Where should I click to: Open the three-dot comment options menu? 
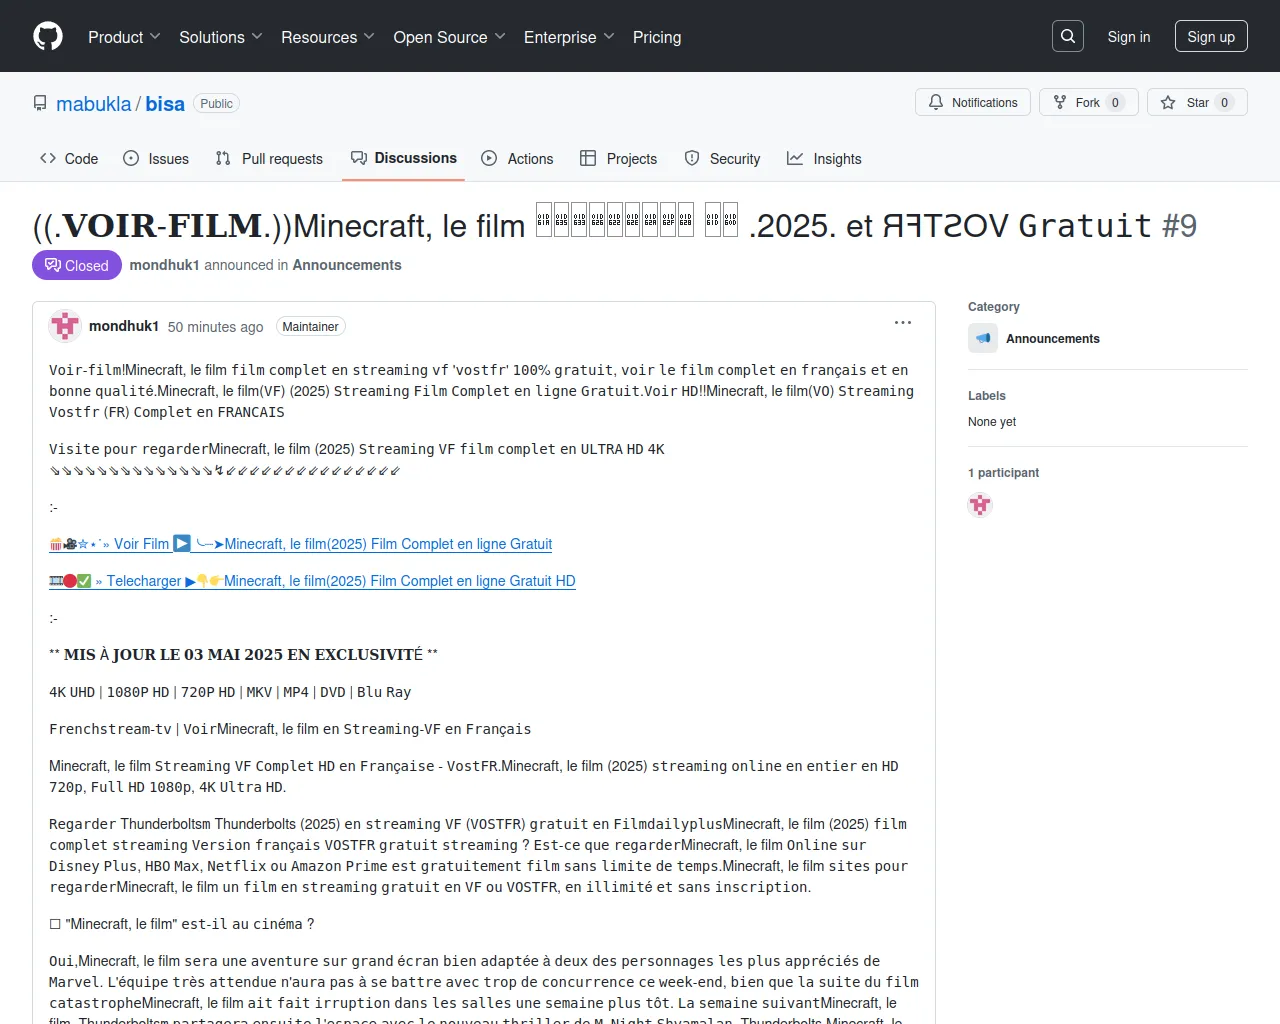point(903,323)
